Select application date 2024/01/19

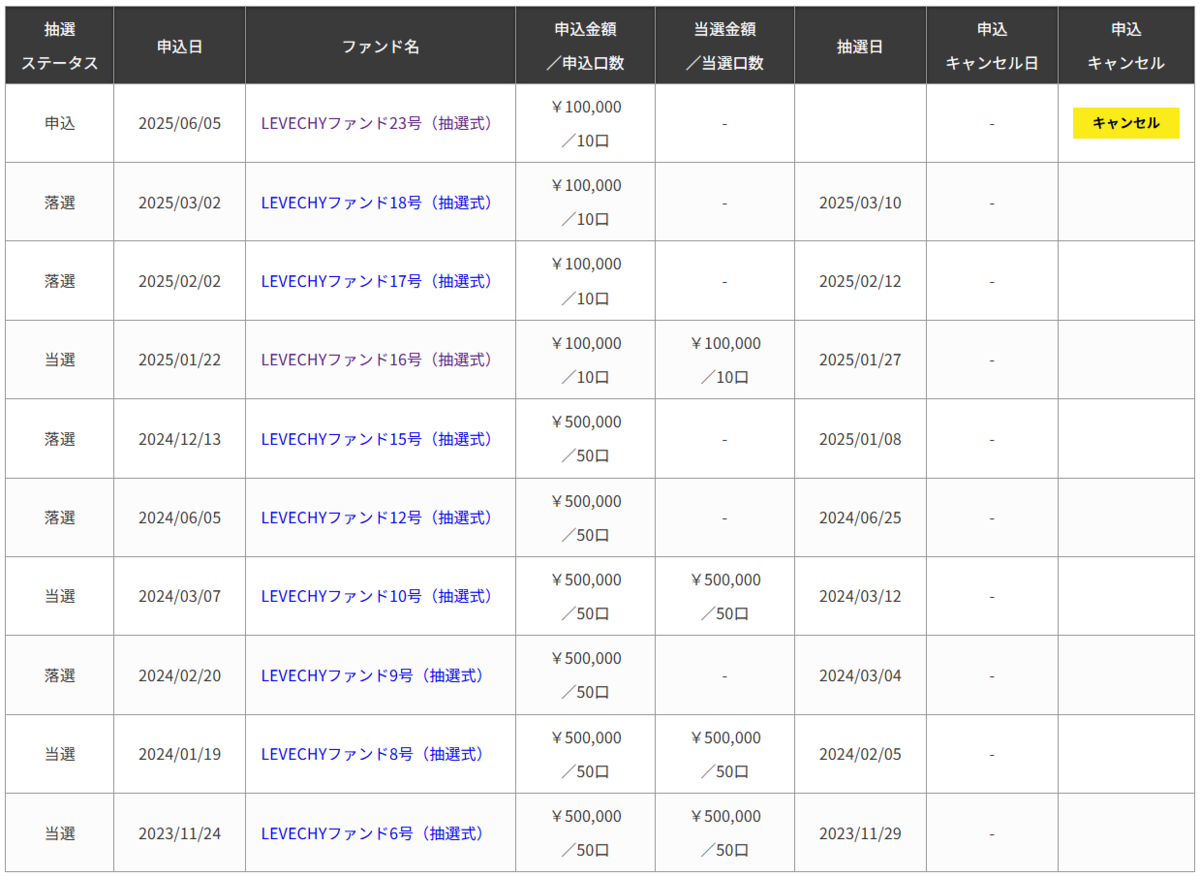pyautogui.click(x=180, y=754)
